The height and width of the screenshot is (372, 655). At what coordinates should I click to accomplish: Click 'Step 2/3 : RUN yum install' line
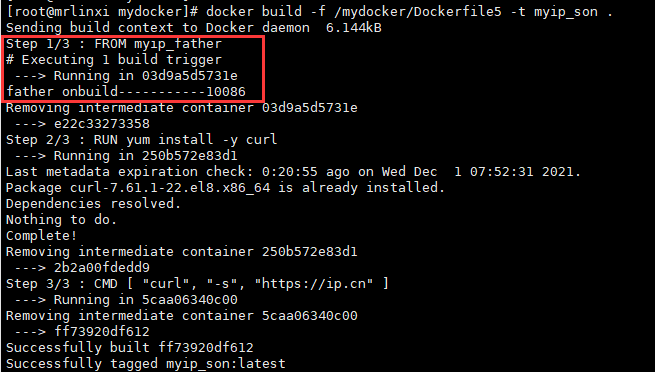click(x=141, y=139)
